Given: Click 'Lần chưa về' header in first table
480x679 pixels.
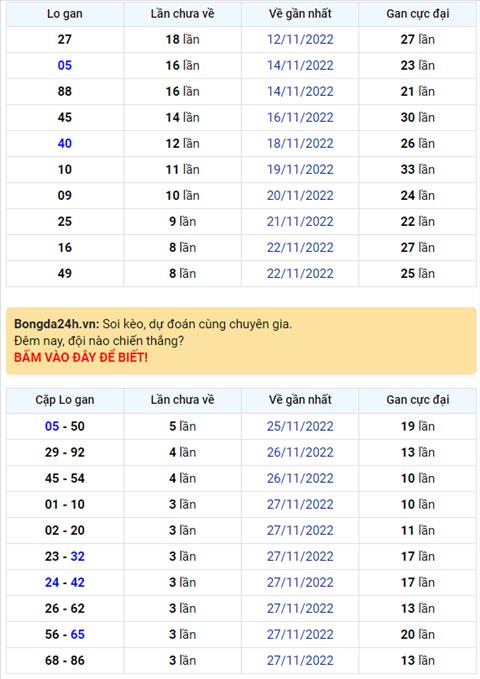Looking at the screenshot, I should (182, 13).
